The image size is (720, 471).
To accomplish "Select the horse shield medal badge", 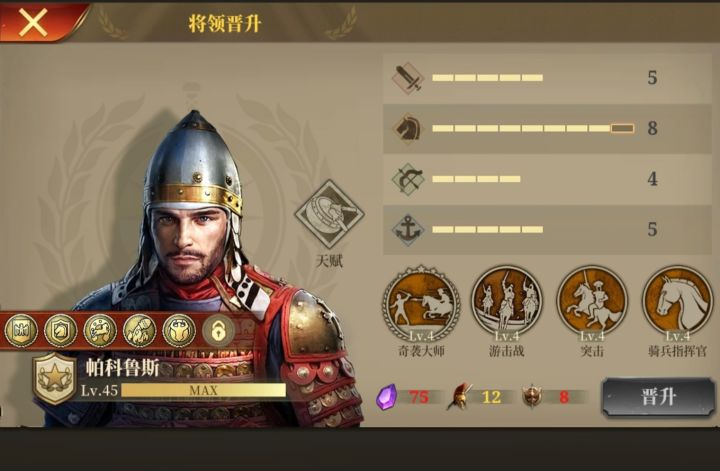I will (x=61, y=330).
